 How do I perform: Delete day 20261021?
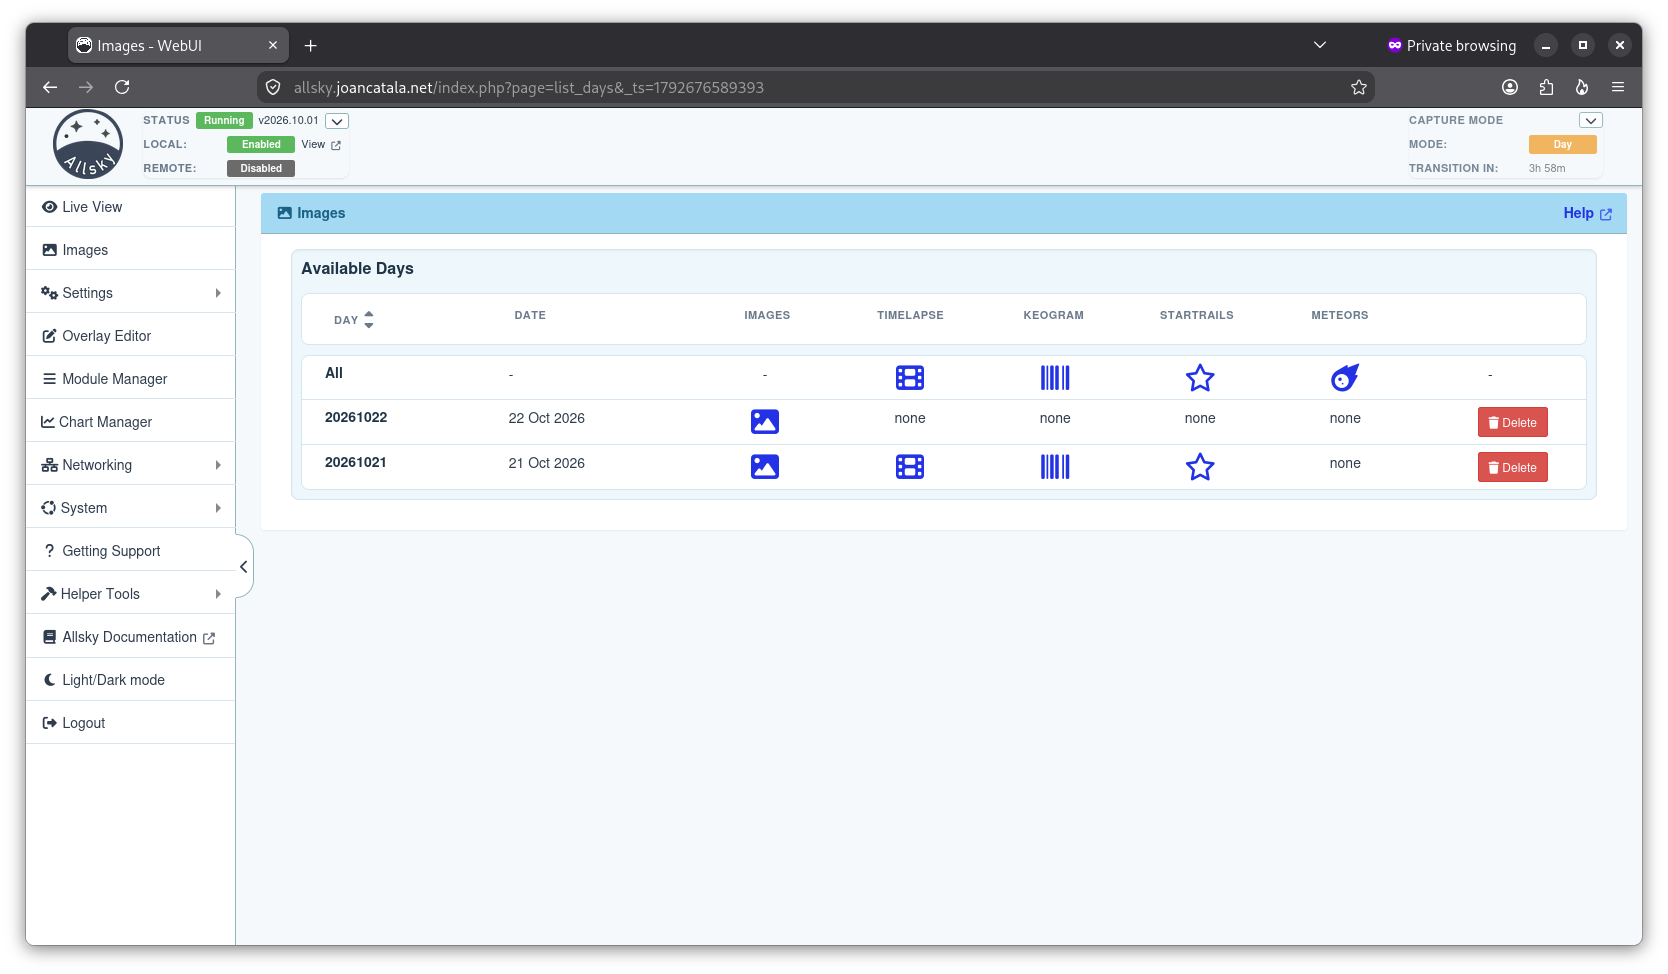coord(1512,467)
